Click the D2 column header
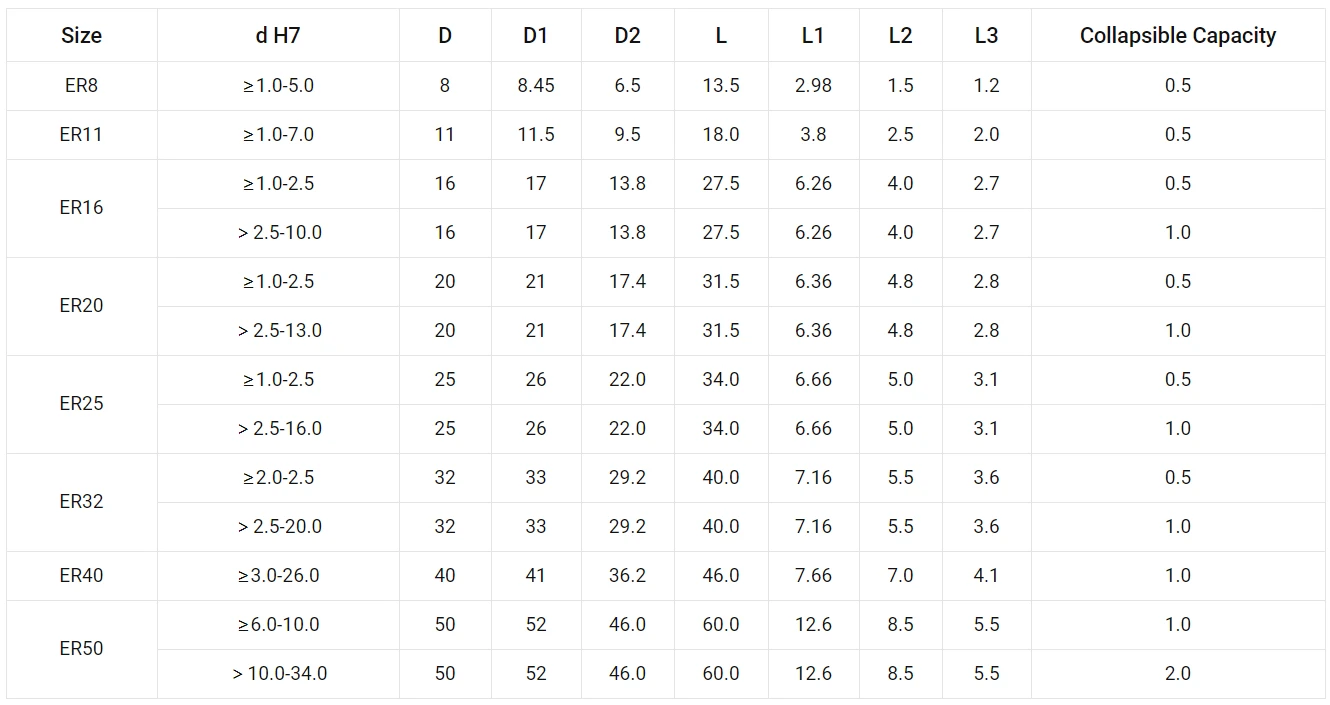This screenshot has height=705, width=1330. [x=627, y=35]
